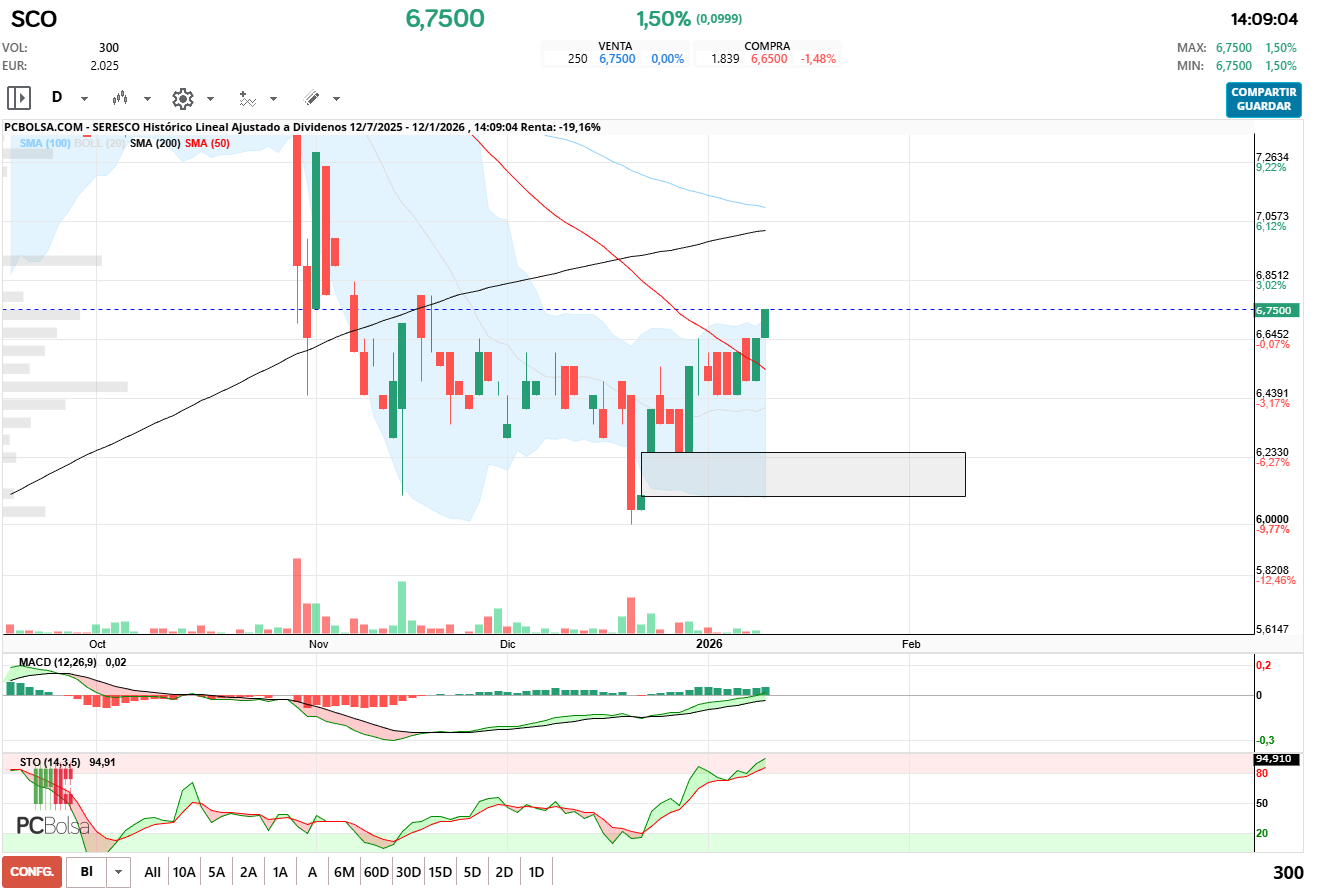Screen dimensions: 1317x893
Task: Click the VENTA price 6,7500
Action: click(617, 59)
